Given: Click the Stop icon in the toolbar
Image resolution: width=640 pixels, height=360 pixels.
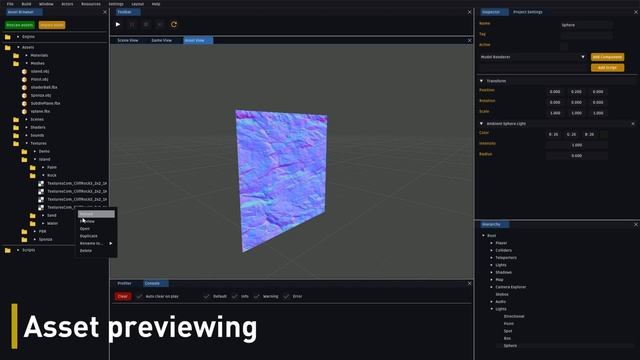Looking at the screenshot, I should pos(146,24).
